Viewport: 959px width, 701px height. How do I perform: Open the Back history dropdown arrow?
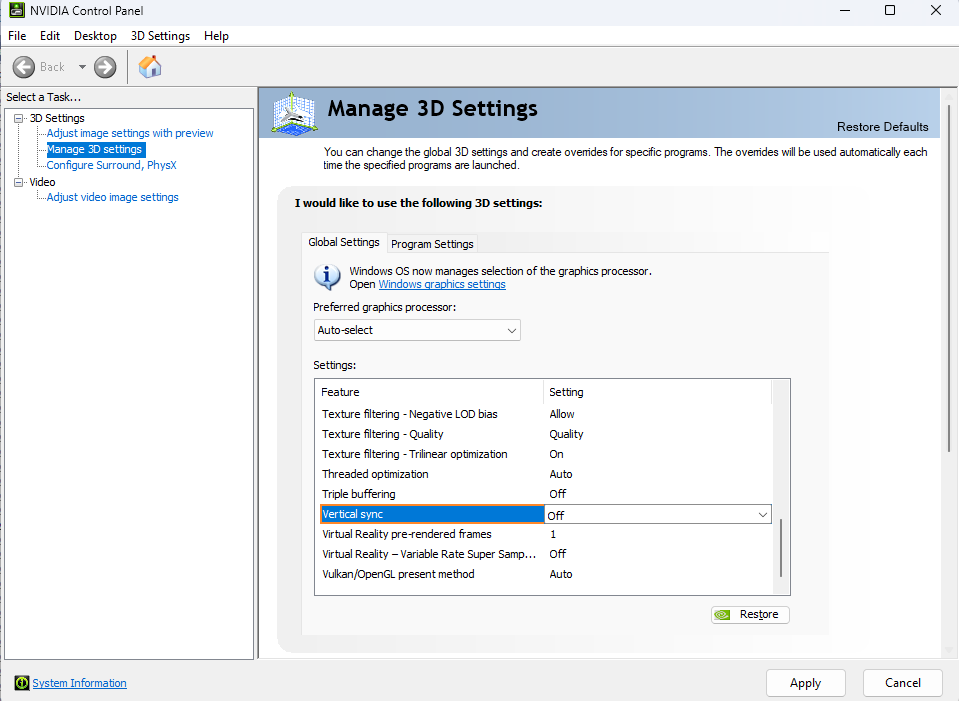(x=82, y=67)
